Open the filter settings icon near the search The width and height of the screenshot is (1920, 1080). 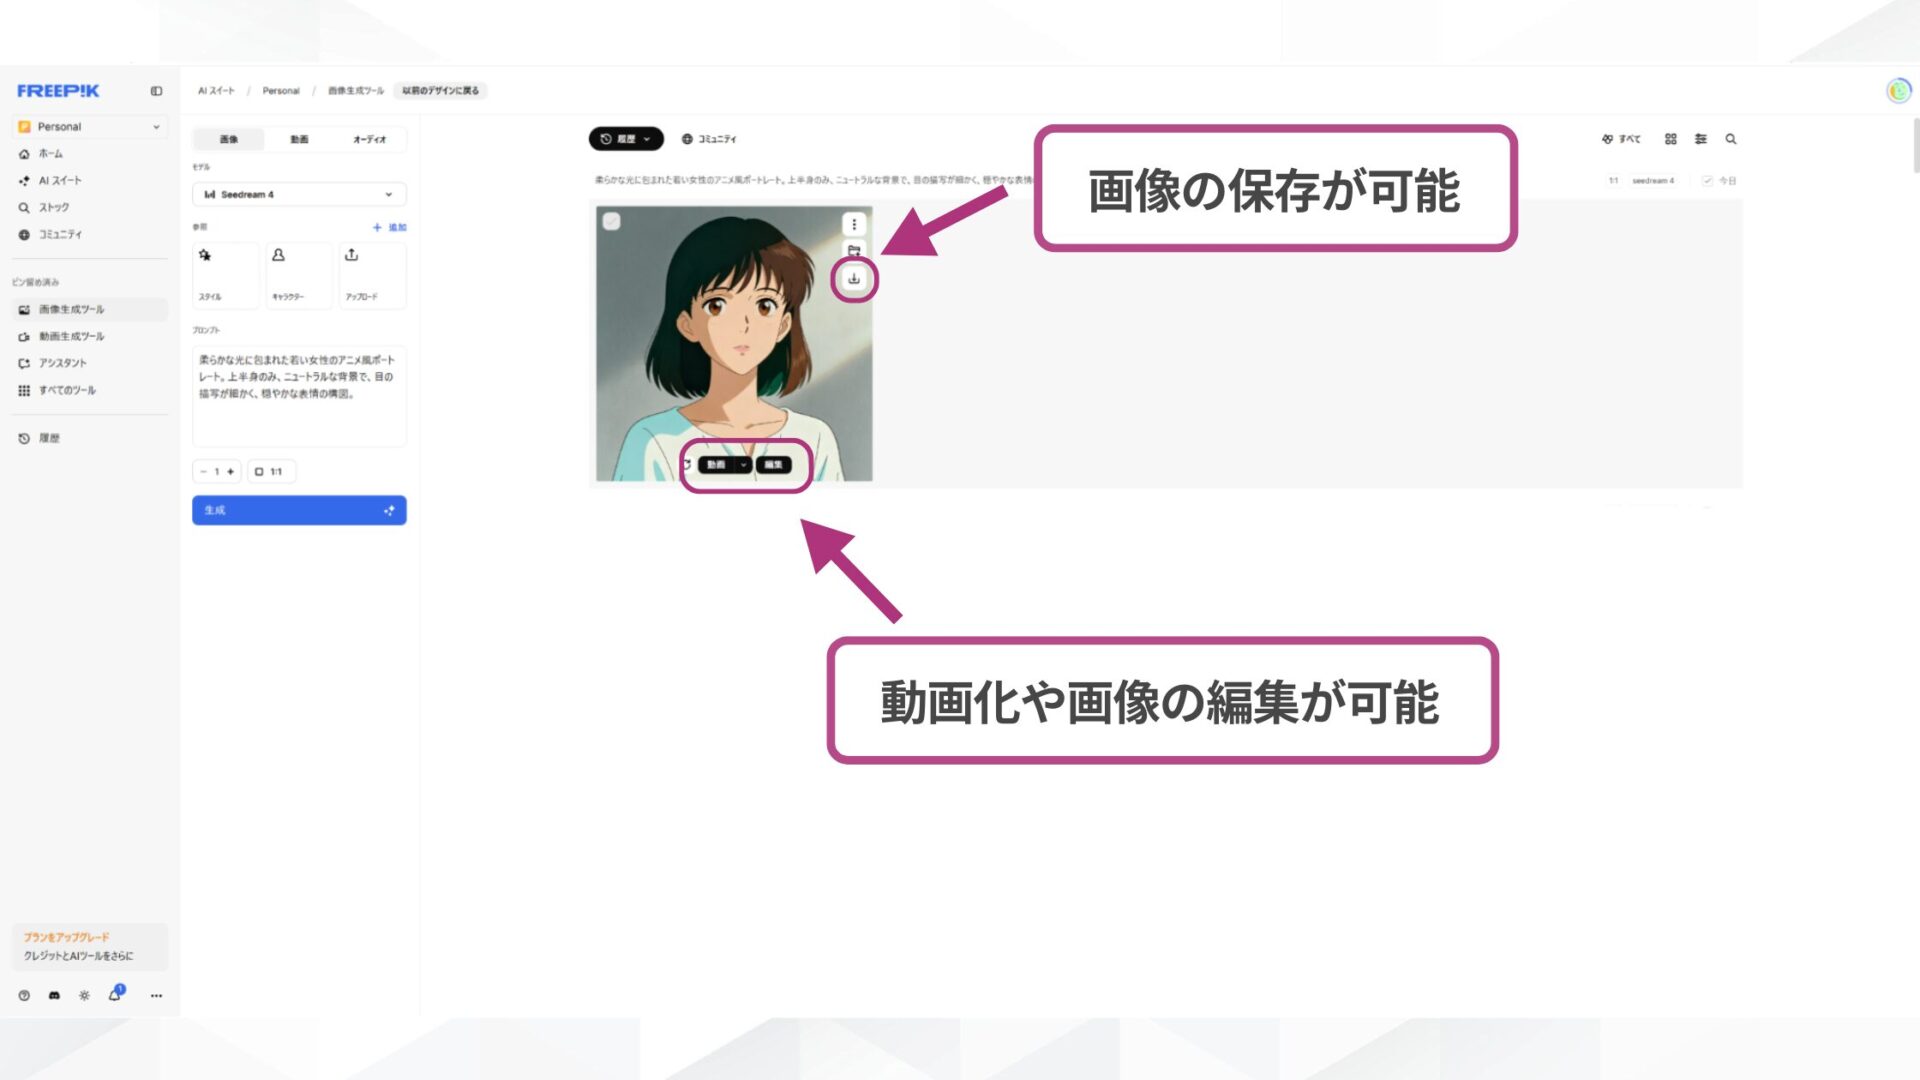click(x=1700, y=139)
